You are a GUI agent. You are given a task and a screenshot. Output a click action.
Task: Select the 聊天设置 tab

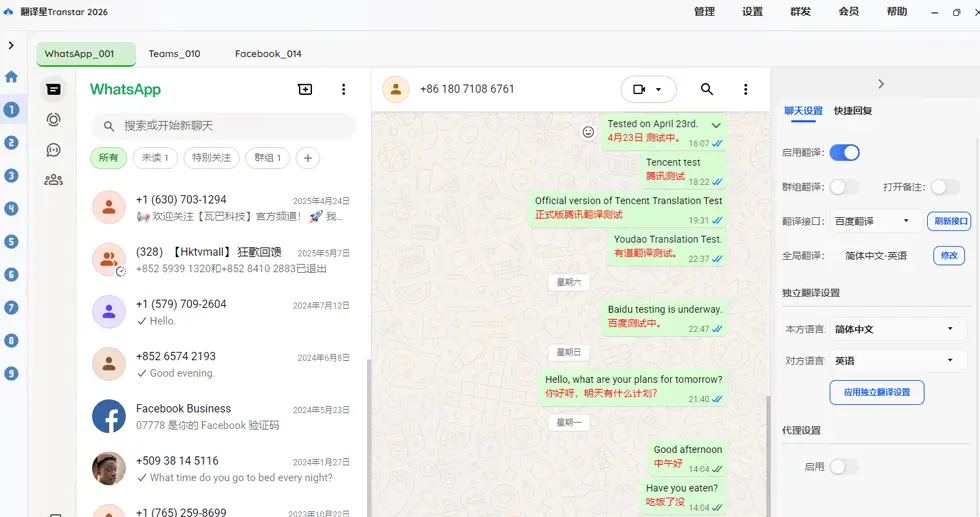pos(804,111)
